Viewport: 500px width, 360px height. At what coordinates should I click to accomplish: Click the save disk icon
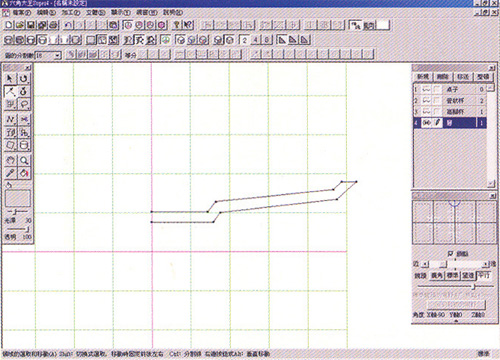coord(31,25)
